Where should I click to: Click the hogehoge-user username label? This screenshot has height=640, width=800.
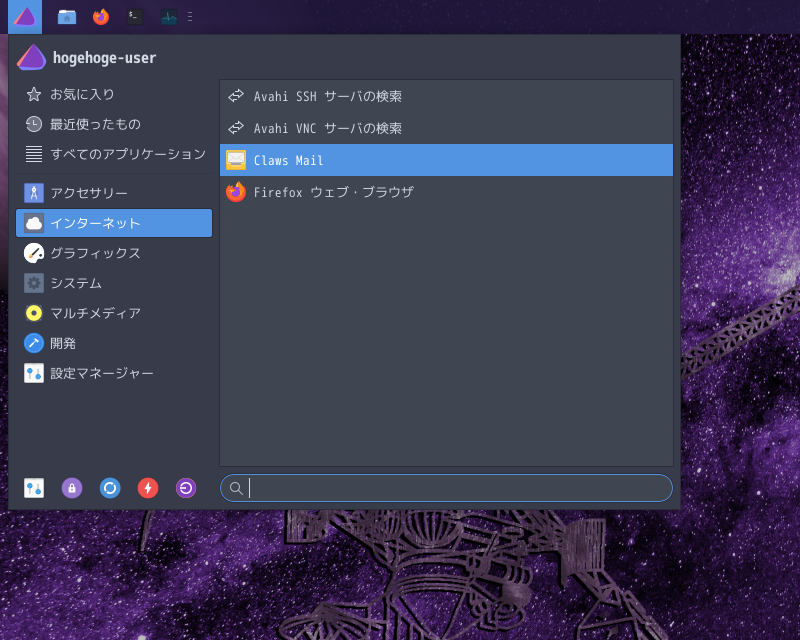tap(105, 58)
